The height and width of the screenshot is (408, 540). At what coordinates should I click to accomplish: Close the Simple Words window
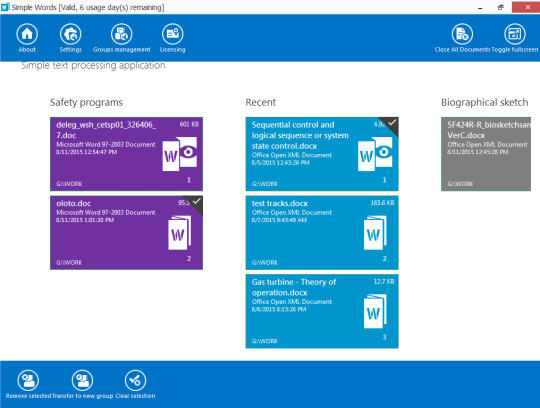pos(527,7)
